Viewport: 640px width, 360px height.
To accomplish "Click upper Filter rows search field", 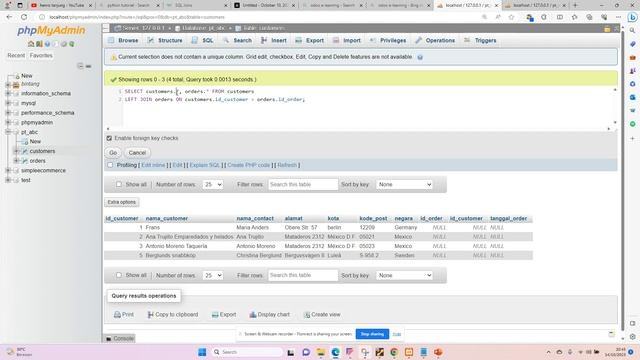I will pos(303,184).
